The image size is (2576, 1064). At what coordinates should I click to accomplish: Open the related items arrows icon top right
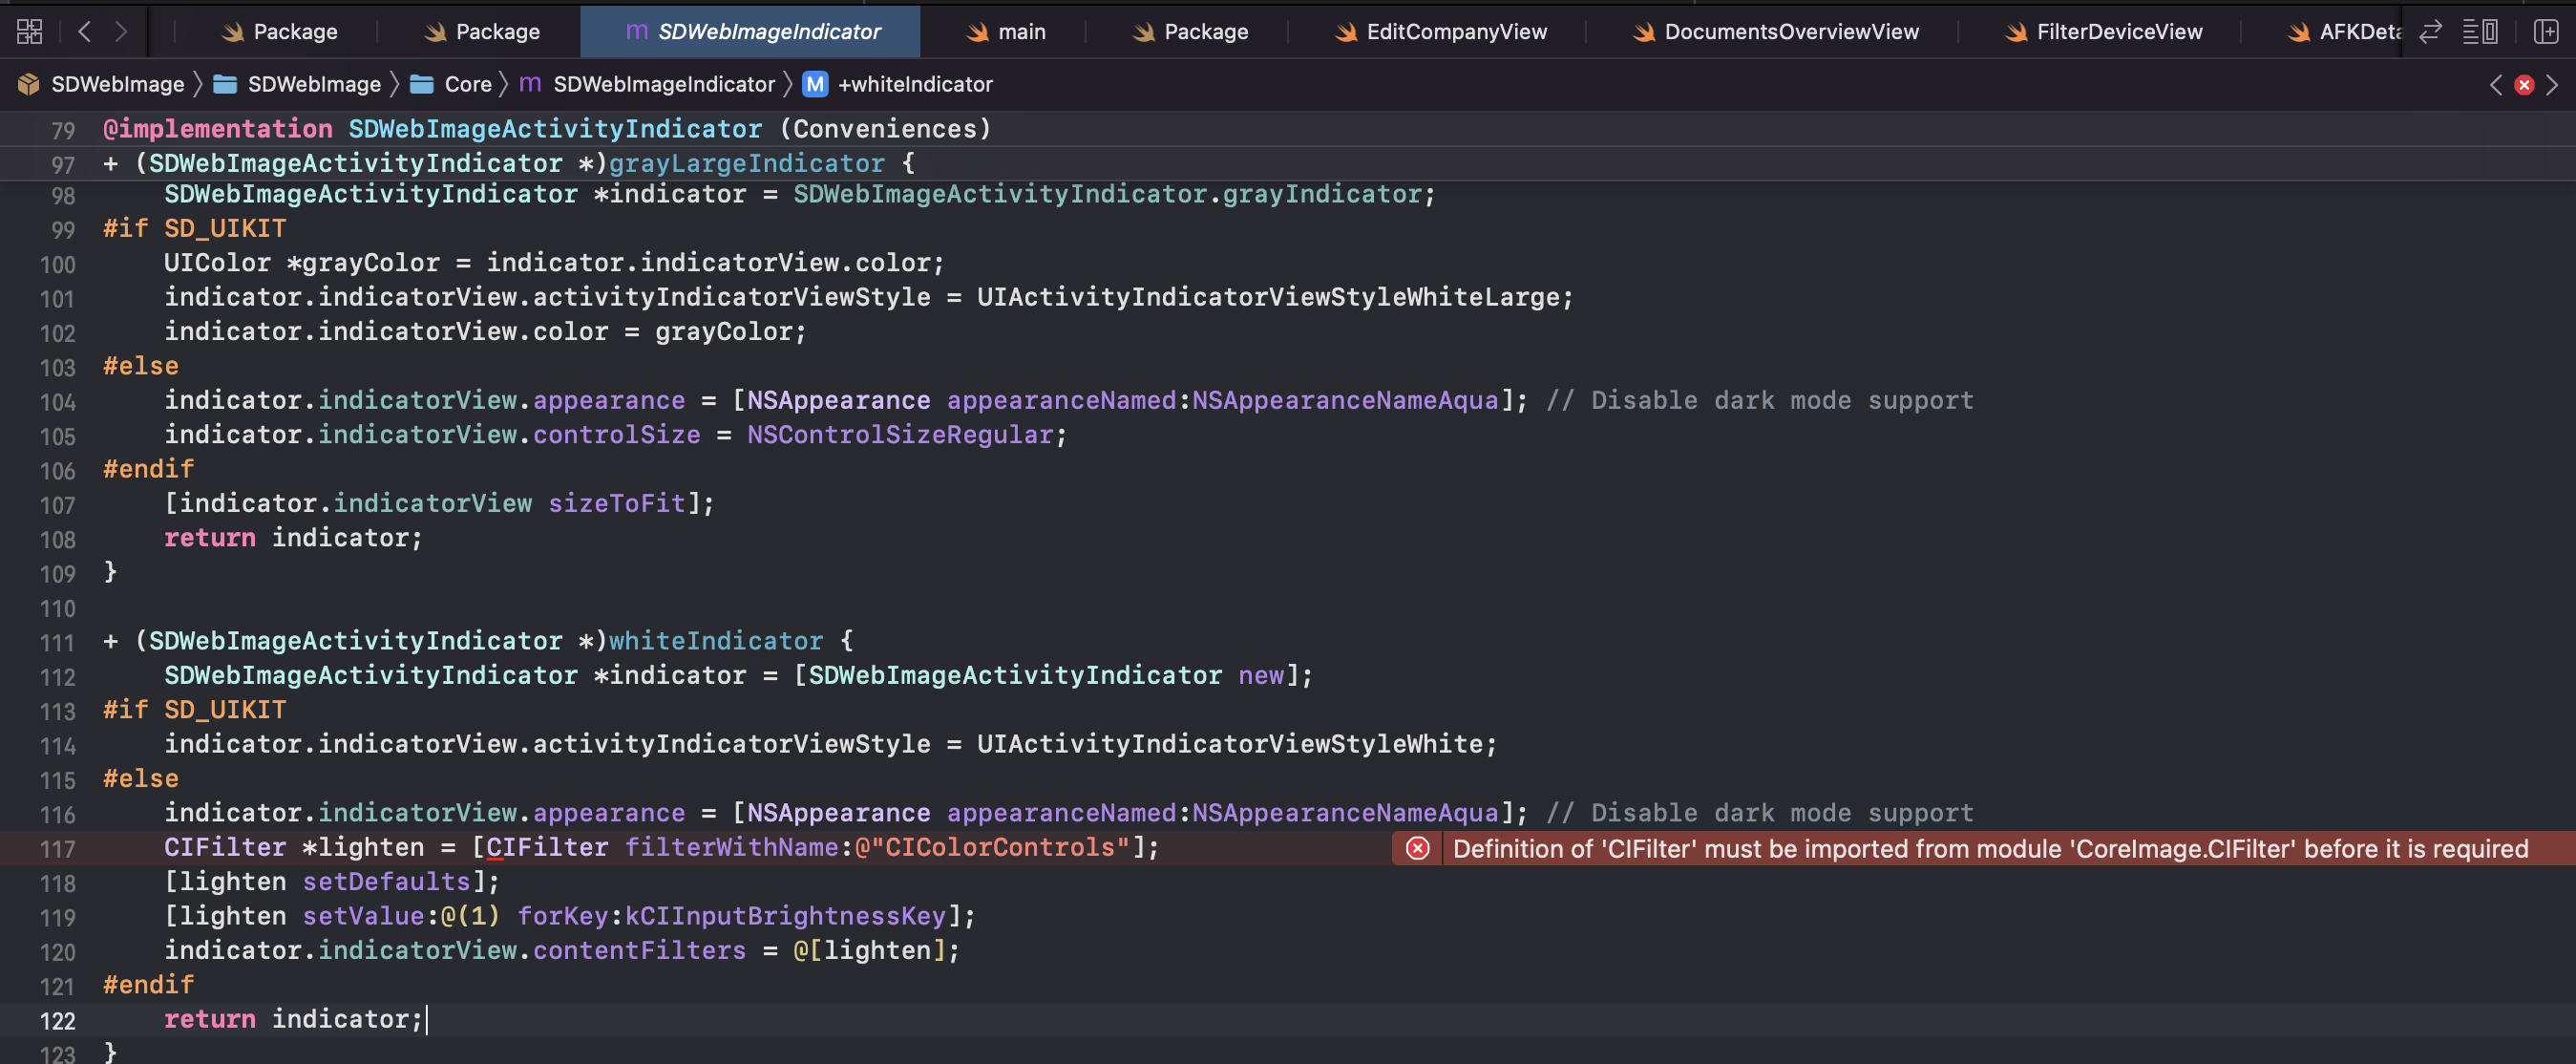click(x=2430, y=31)
